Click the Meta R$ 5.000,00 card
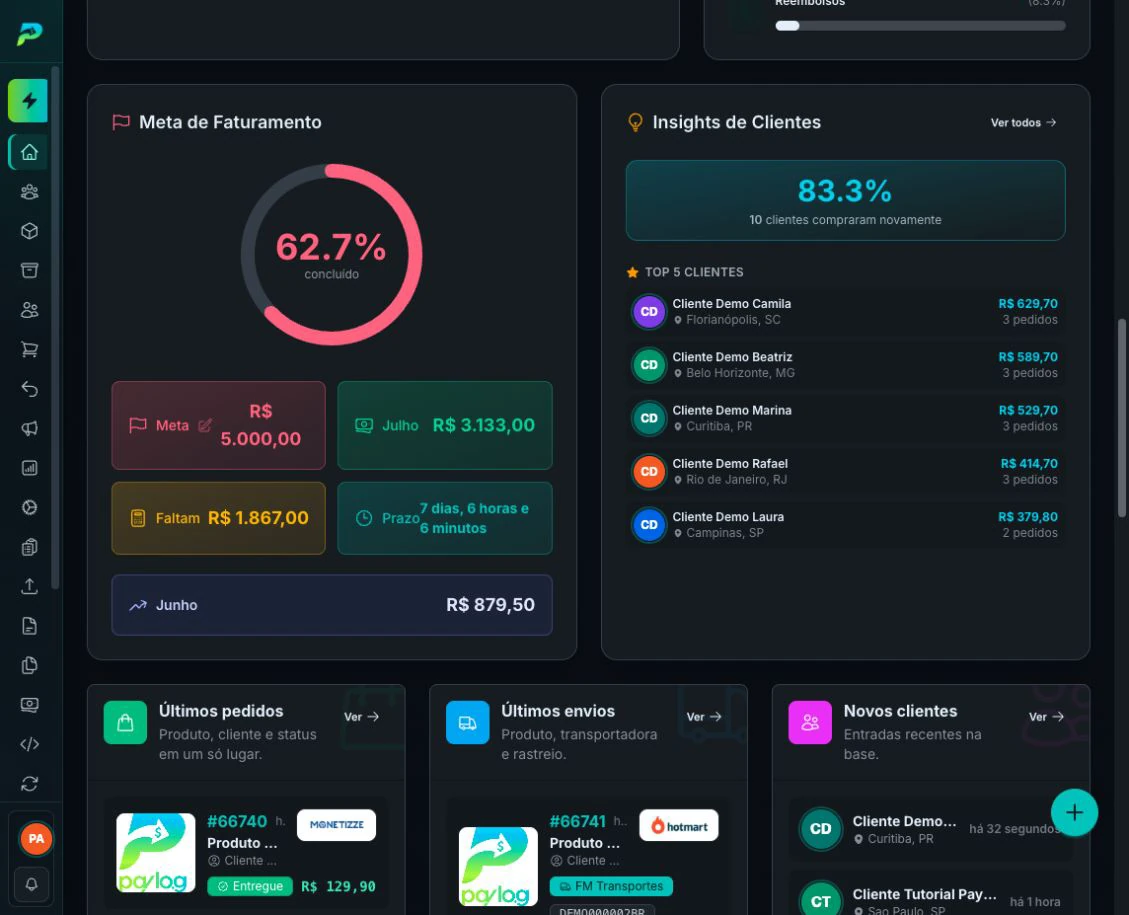1129x915 pixels. click(218, 425)
